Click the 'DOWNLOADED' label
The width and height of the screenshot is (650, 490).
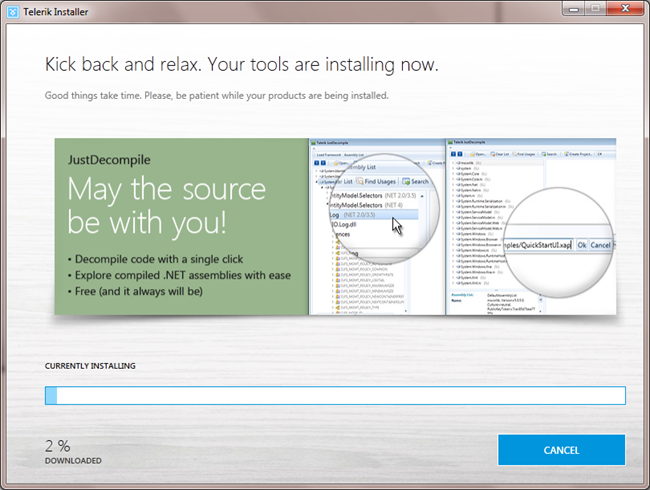point(73,461)
